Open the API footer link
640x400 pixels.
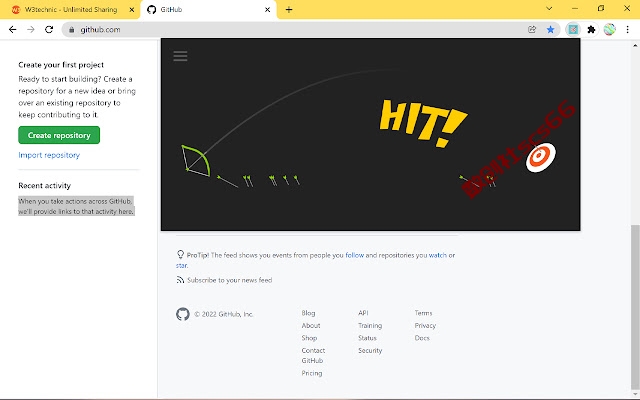tap(363, 313)
